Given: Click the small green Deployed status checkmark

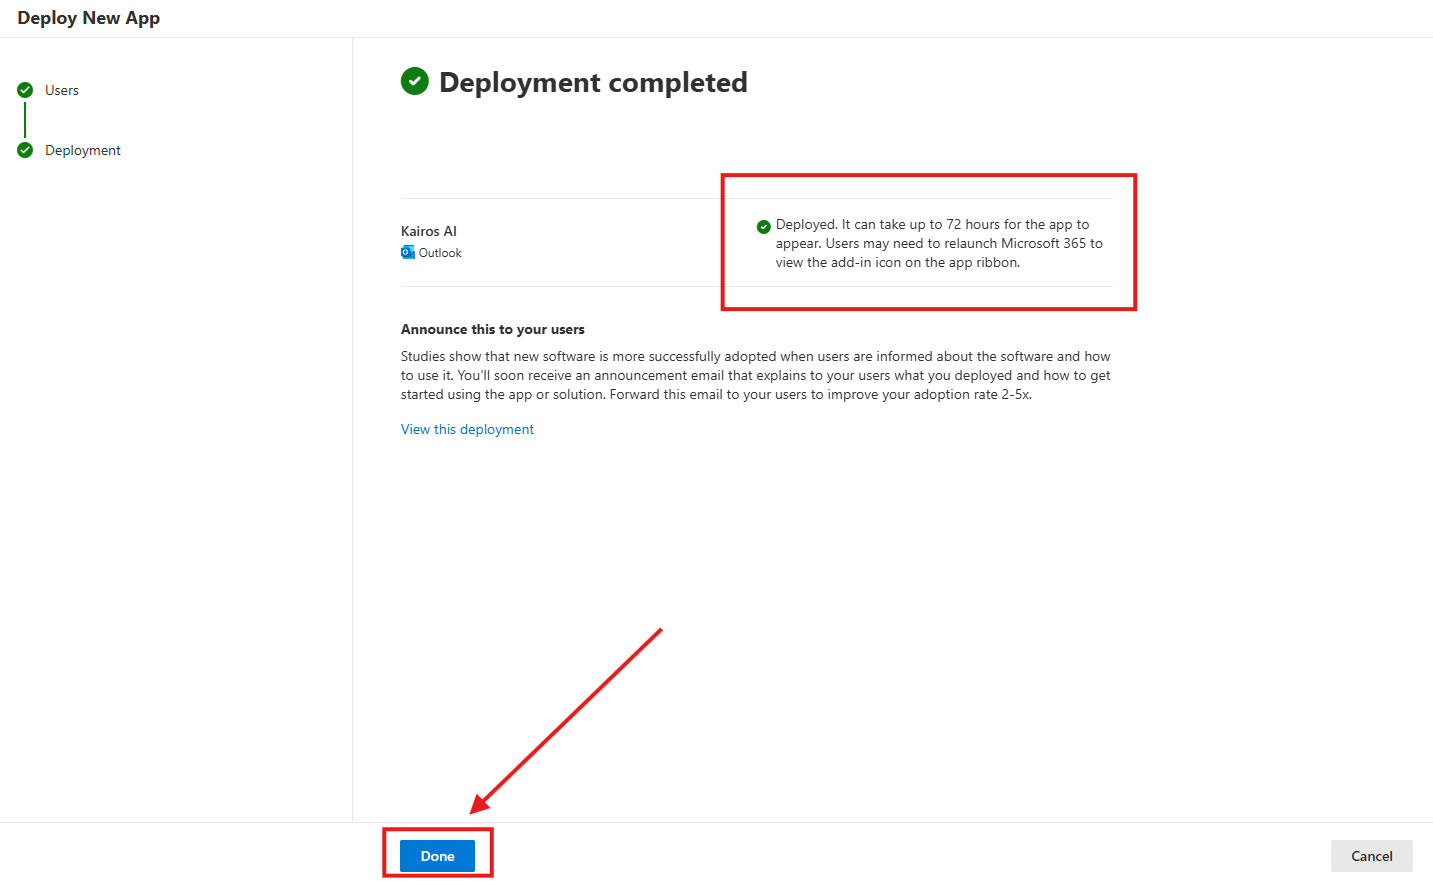Looking at the screenshot, I should (x=764, y=226).
